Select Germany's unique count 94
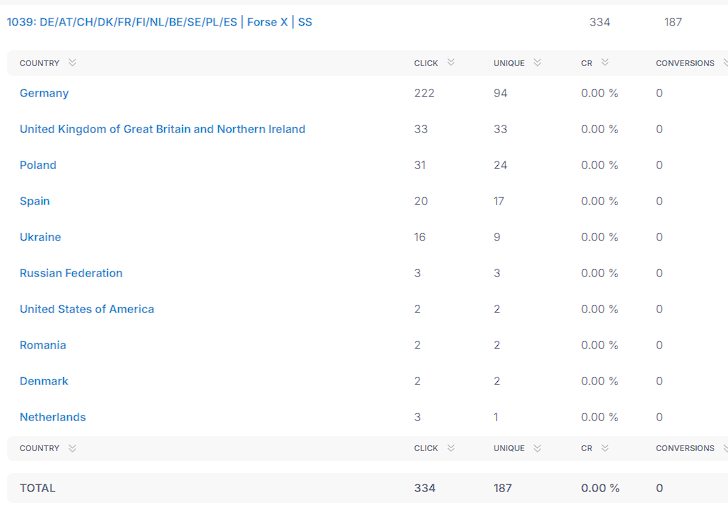Viewport: 728px width, 515px height. pos(500,93)
